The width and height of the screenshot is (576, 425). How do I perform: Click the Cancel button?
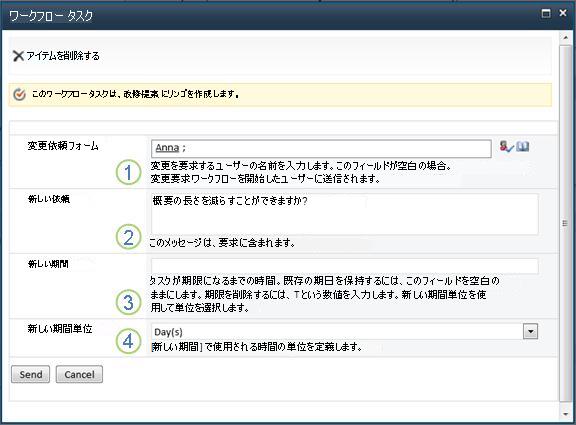click(79, 375)
